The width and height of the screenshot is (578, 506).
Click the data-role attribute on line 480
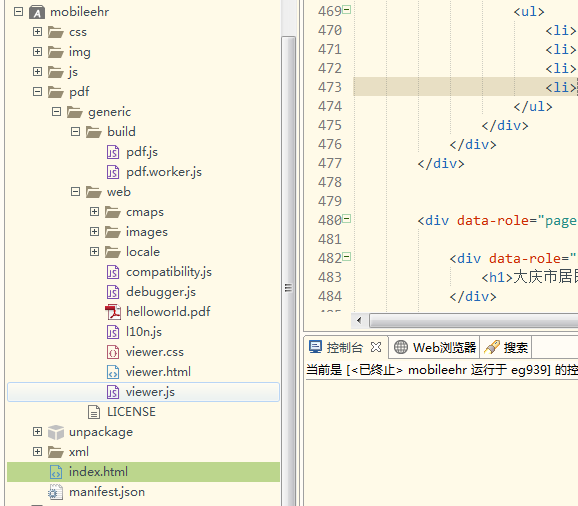[493, 220]
